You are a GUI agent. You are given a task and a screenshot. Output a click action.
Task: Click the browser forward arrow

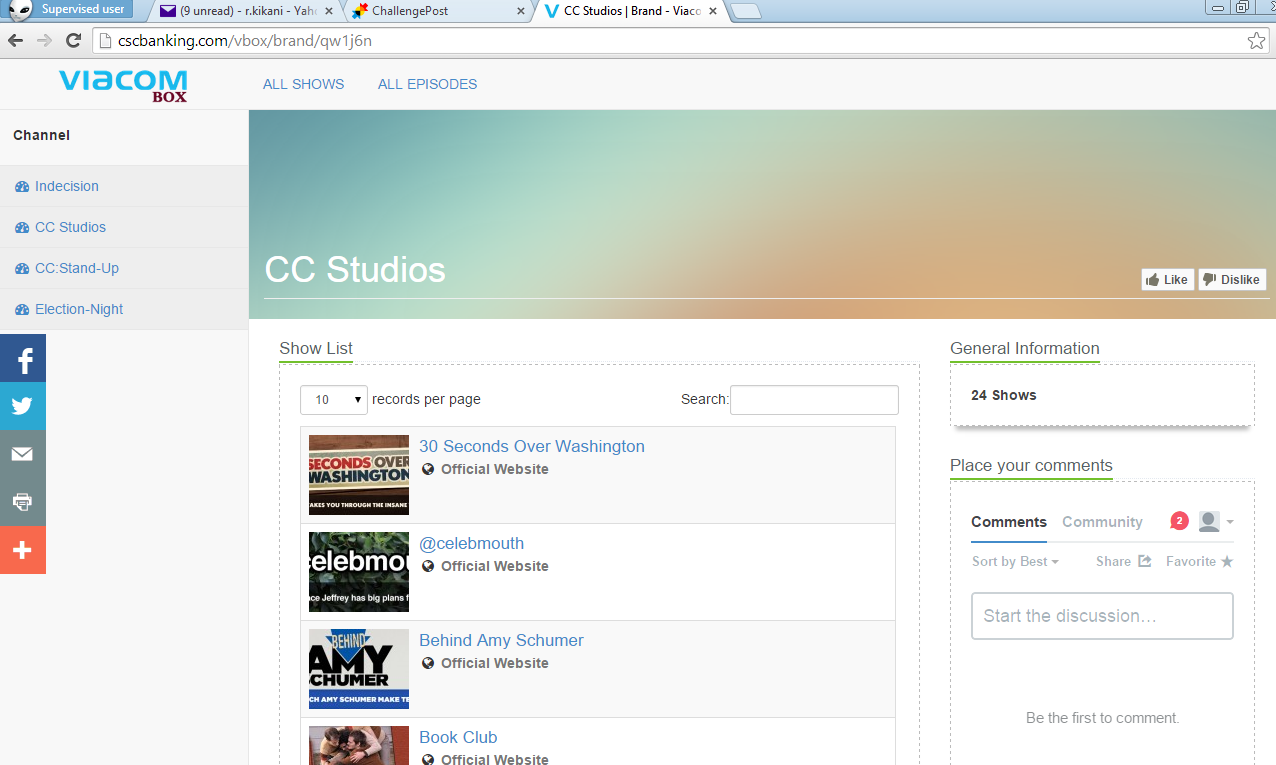click(x=44, y=41)
